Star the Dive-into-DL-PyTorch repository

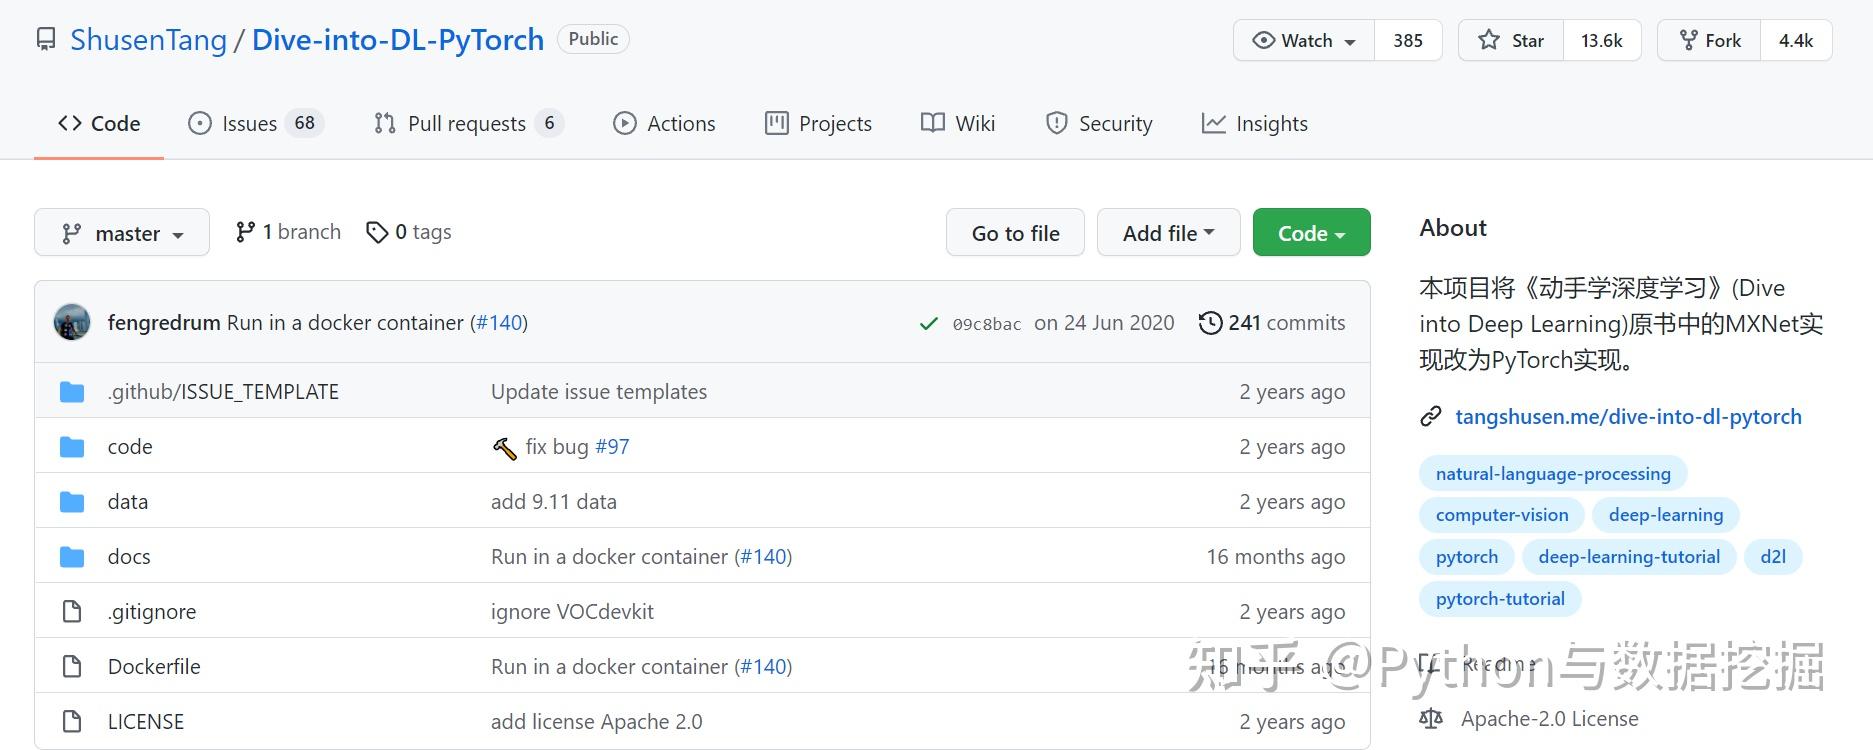pos(1511,41)
